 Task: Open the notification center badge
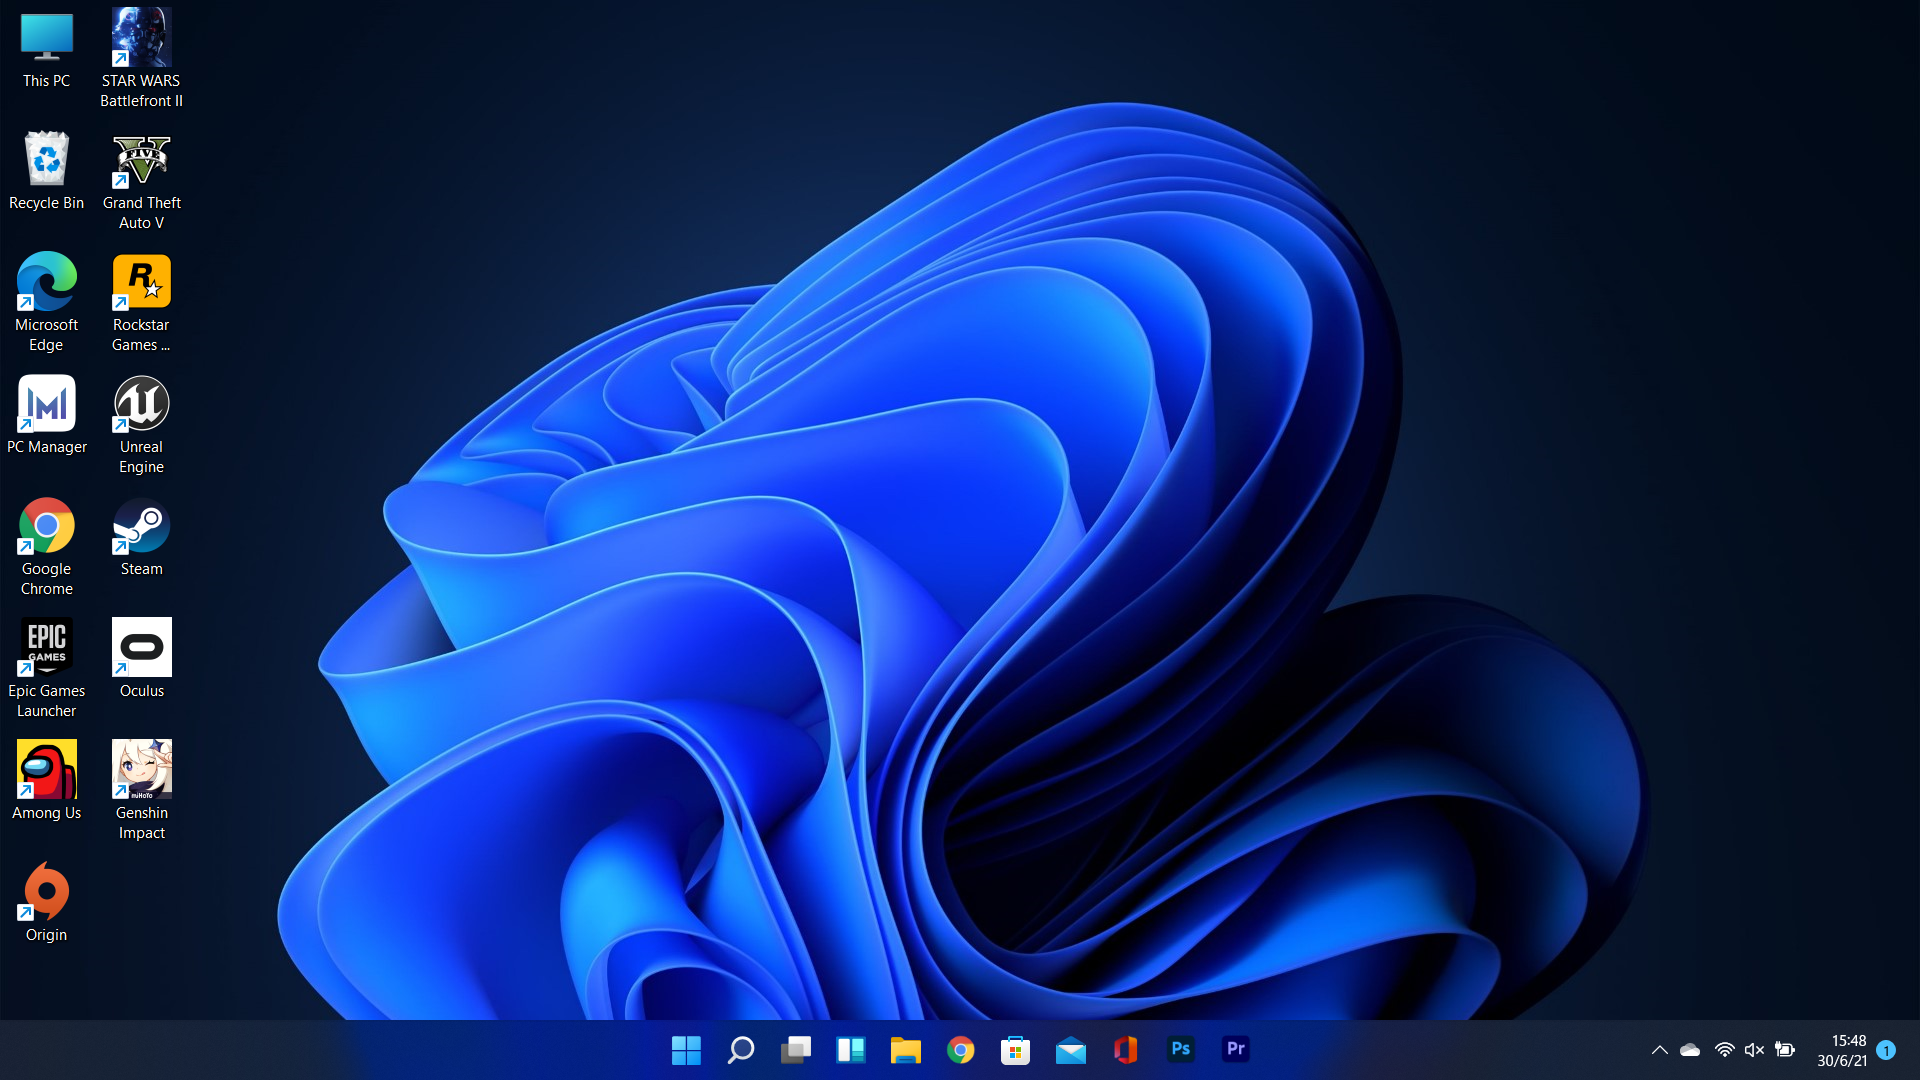pos(1886,1050)
